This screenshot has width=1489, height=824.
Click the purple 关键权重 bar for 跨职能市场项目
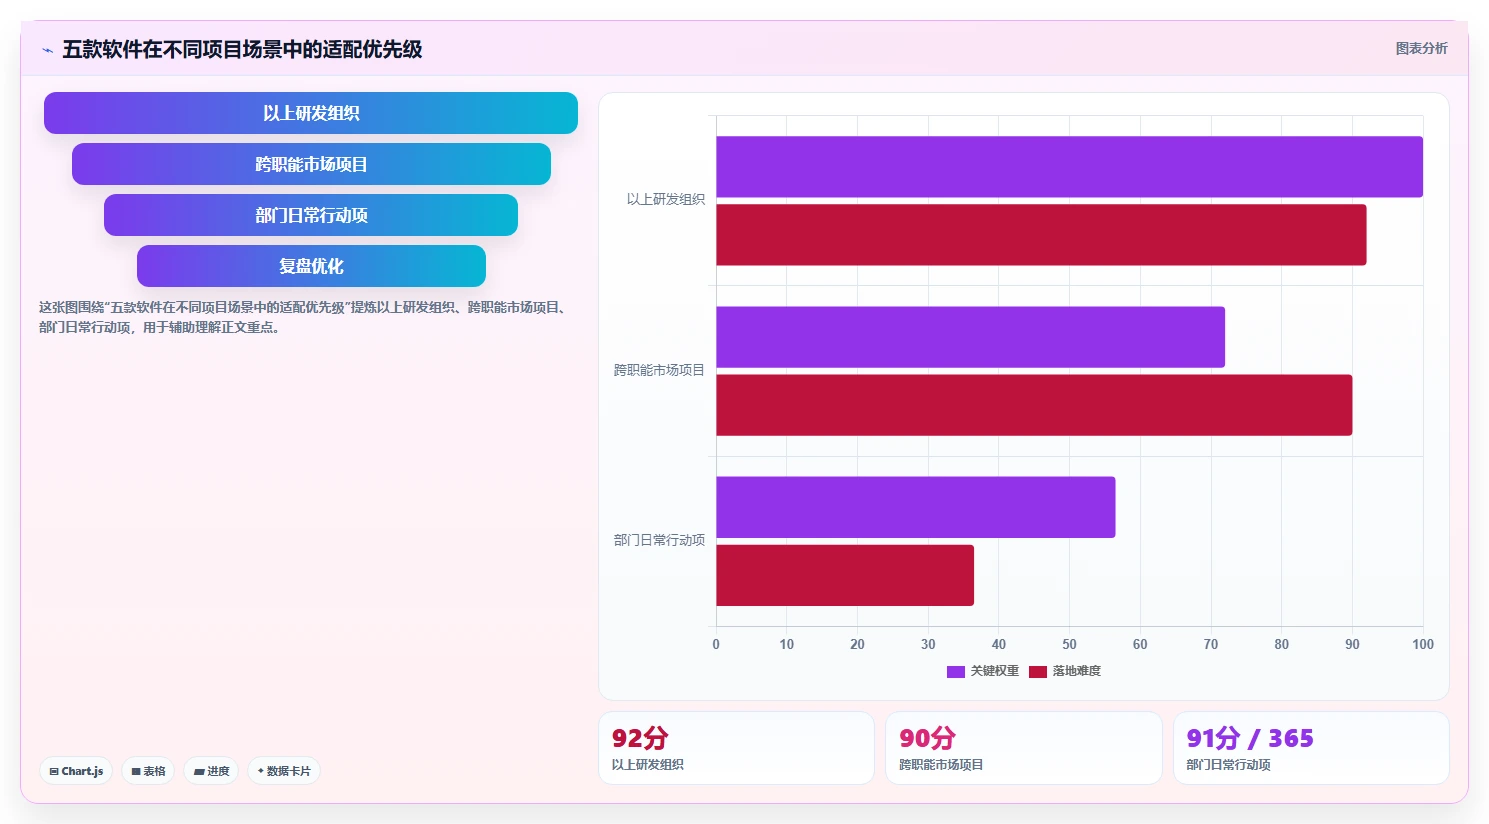(970, 337)
